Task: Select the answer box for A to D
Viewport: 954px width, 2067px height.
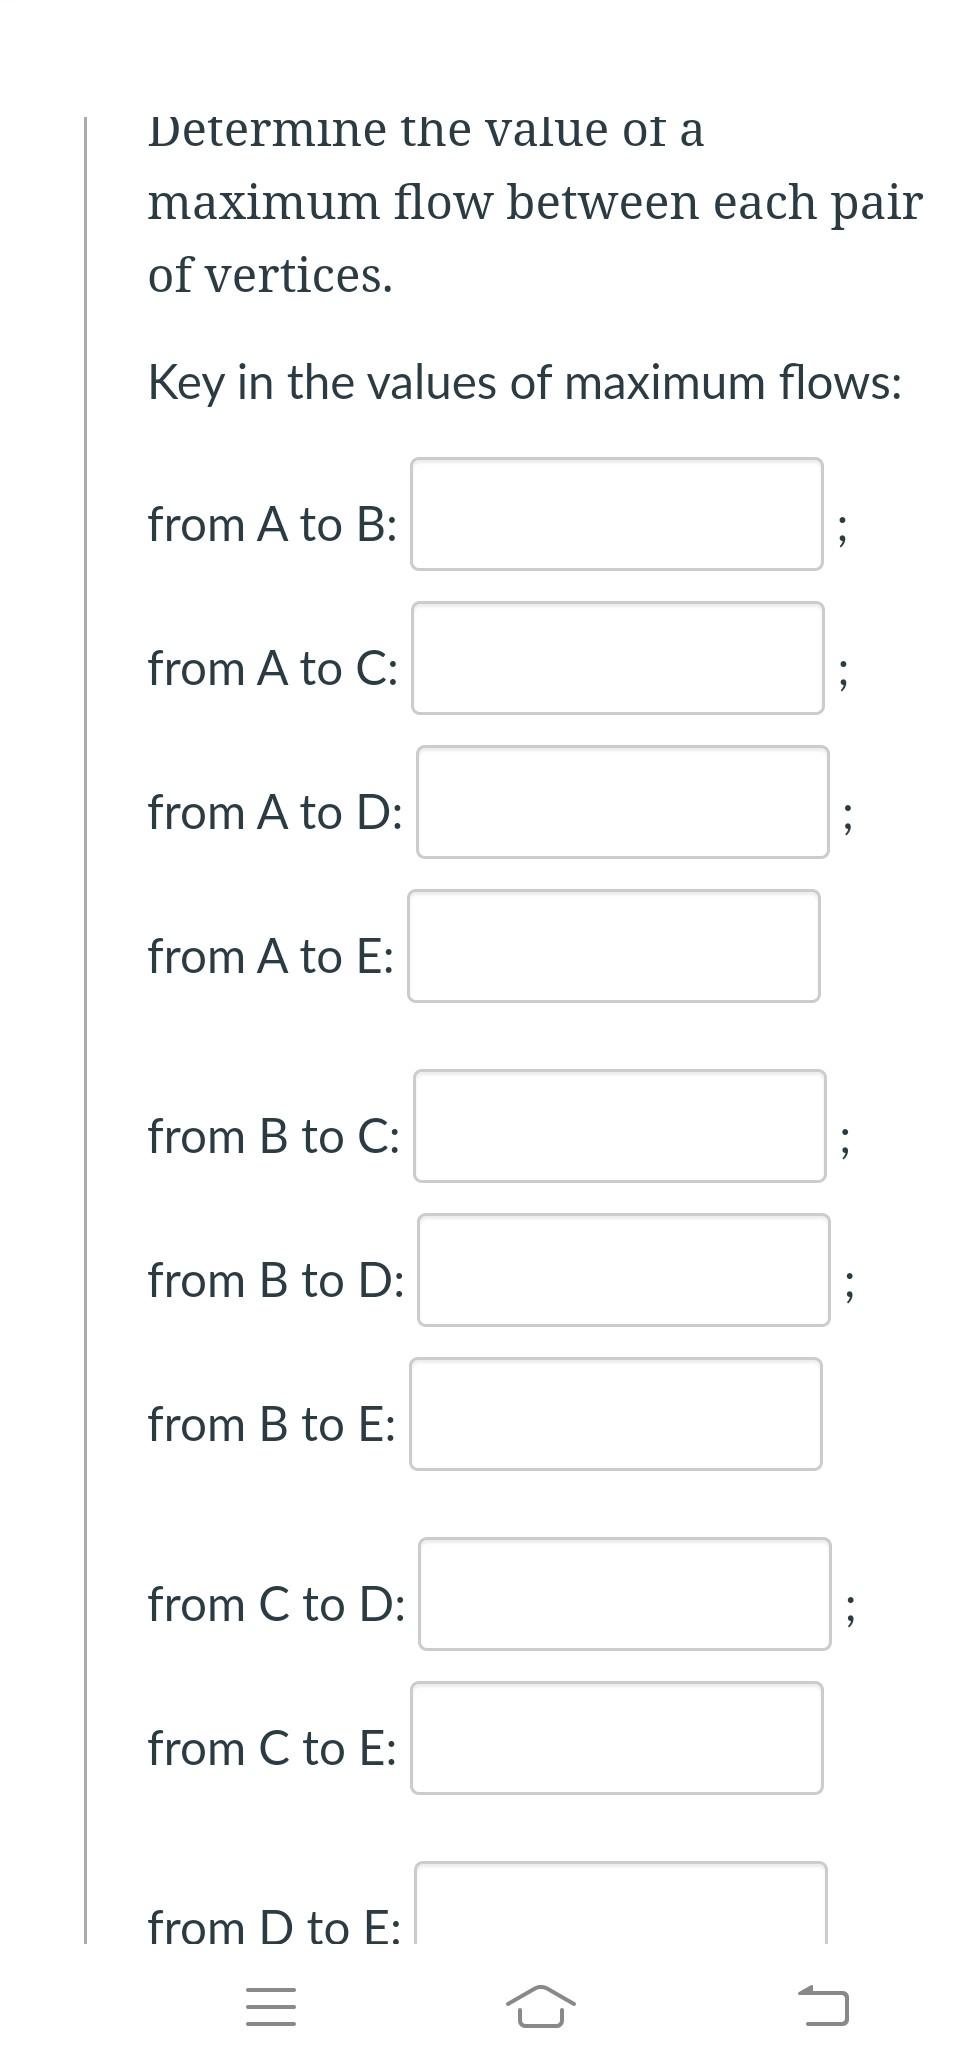Action: pos(624,803)
